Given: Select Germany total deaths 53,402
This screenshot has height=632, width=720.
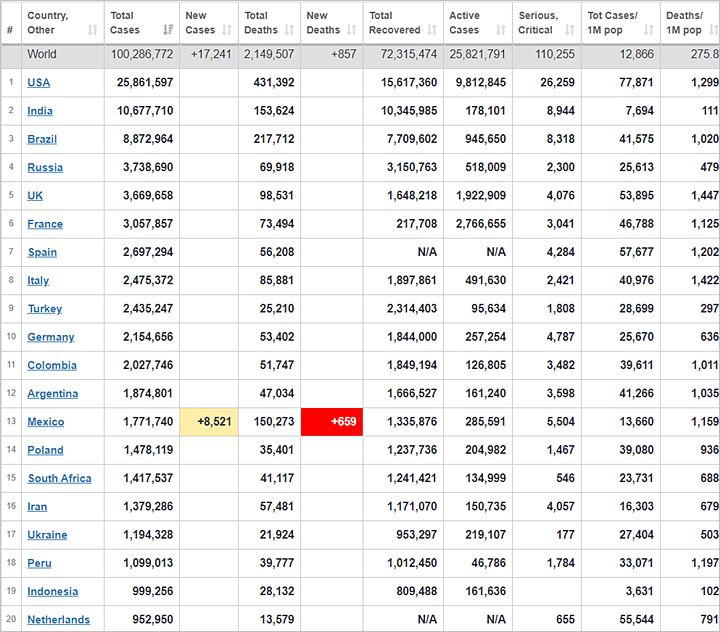Looking at the screenshot, I should pyautogui.click(x=277, y=338).
